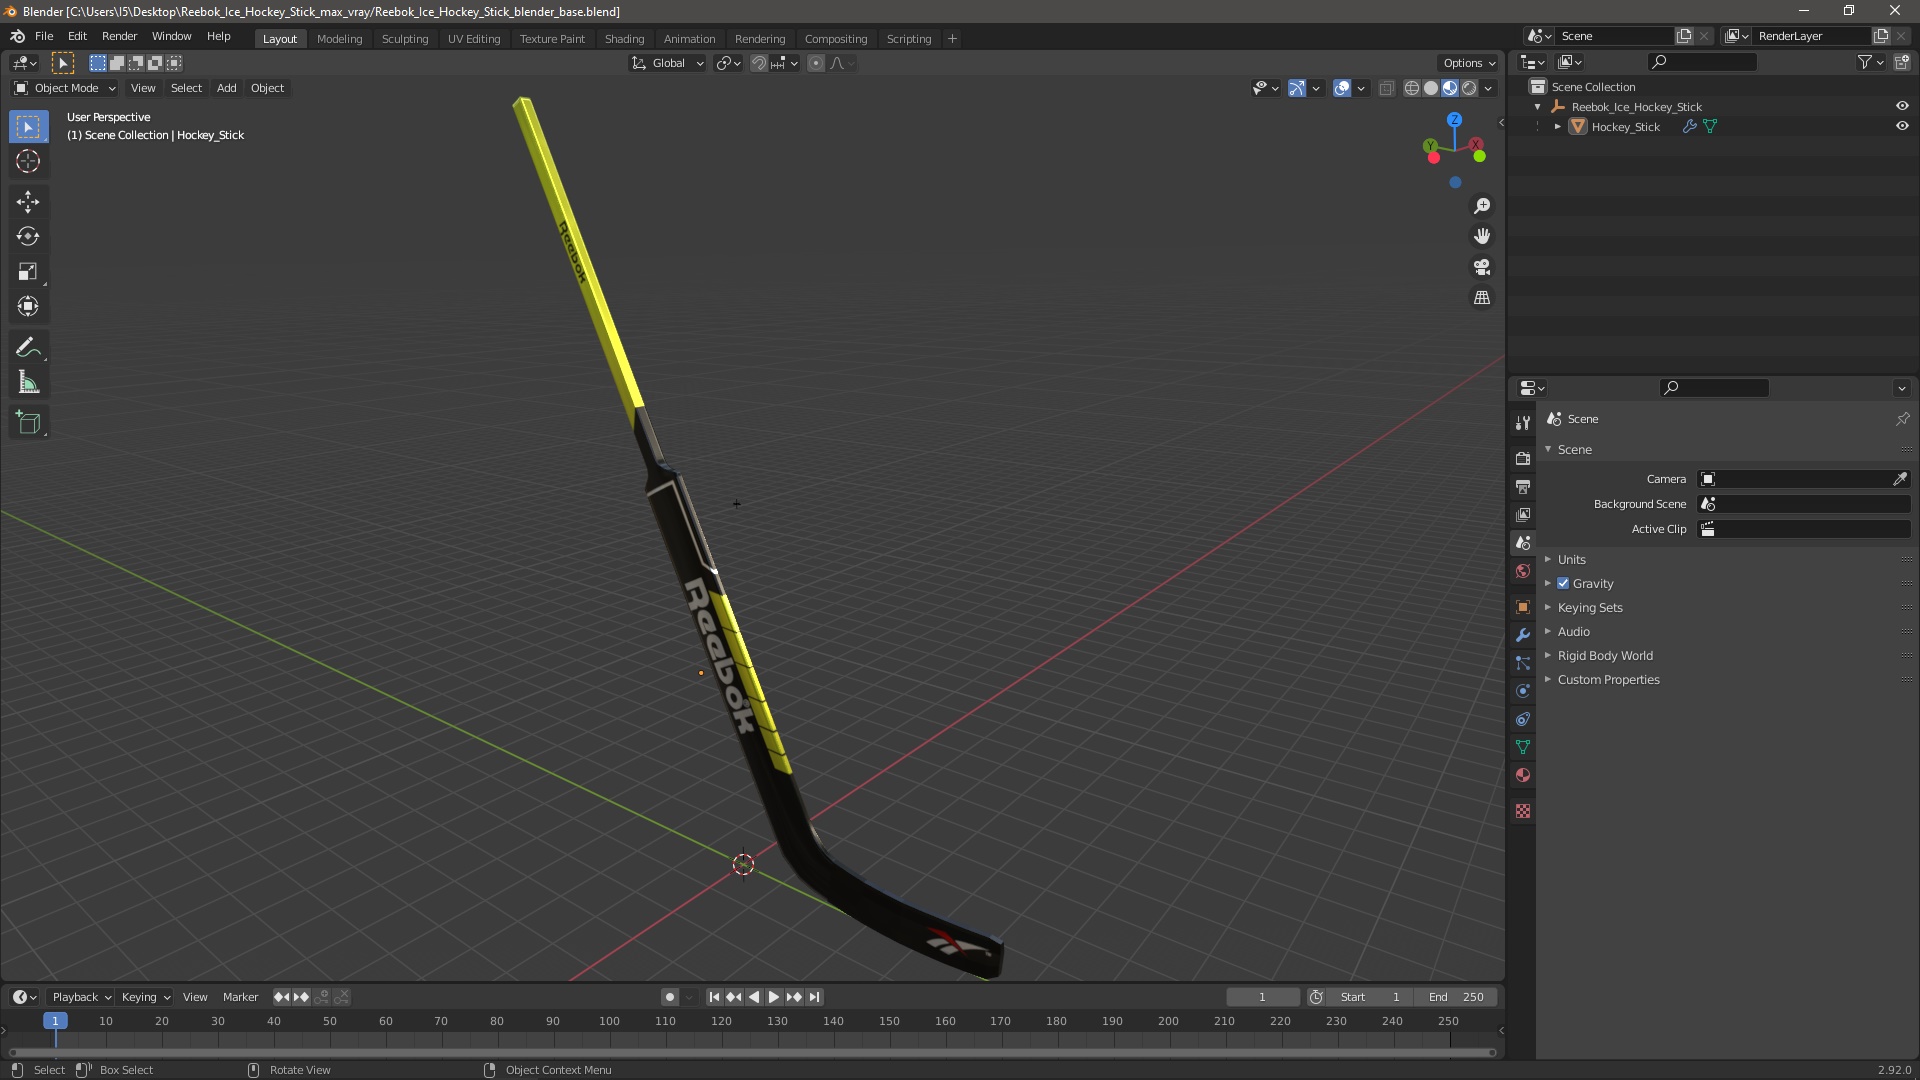Switch to rendered viewport shading
The height and width of the screenshot is (1080, 1920).
point(1469,88)
